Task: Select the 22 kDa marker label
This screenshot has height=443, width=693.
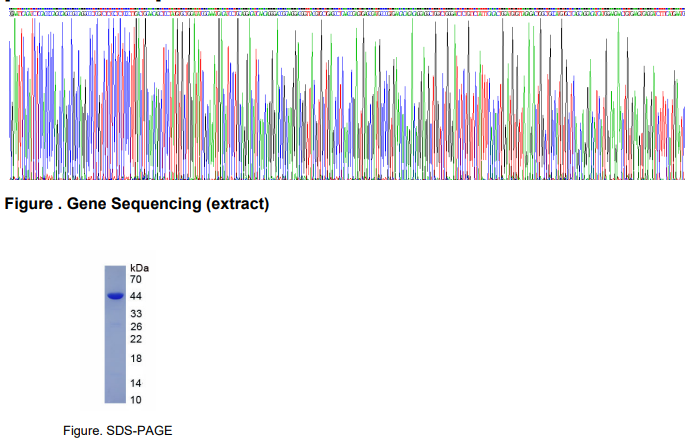Action: (136, 339)
